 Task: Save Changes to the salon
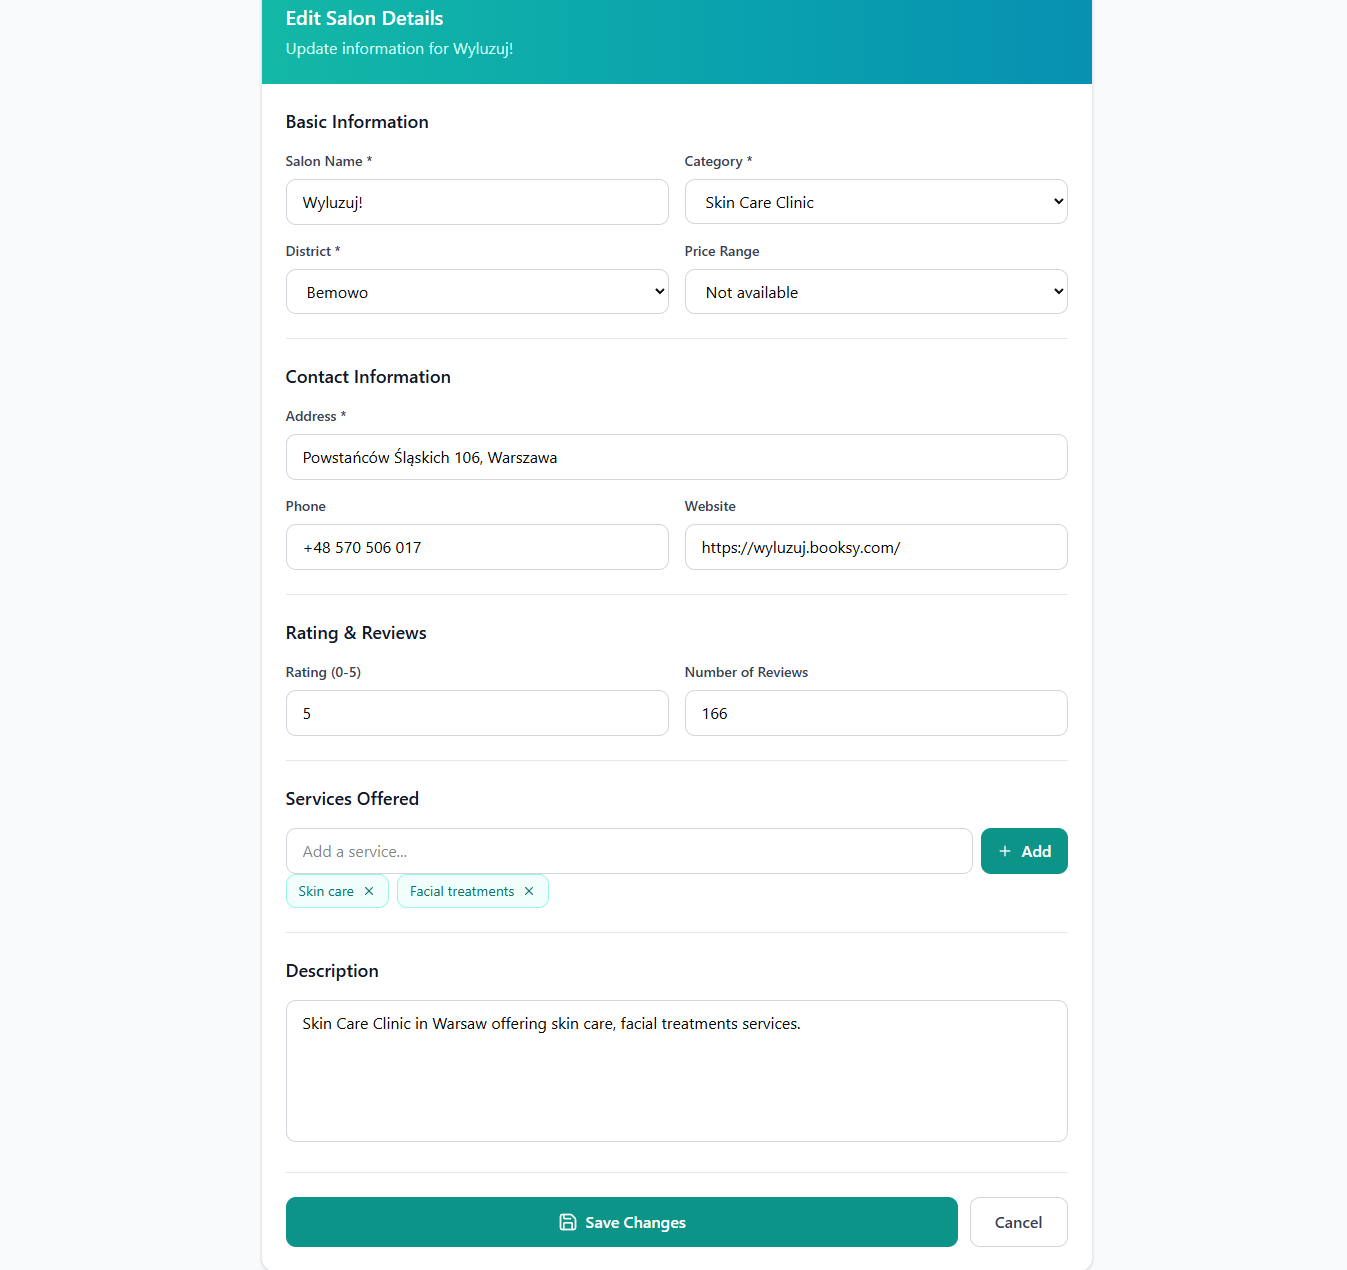[622, 1222]
